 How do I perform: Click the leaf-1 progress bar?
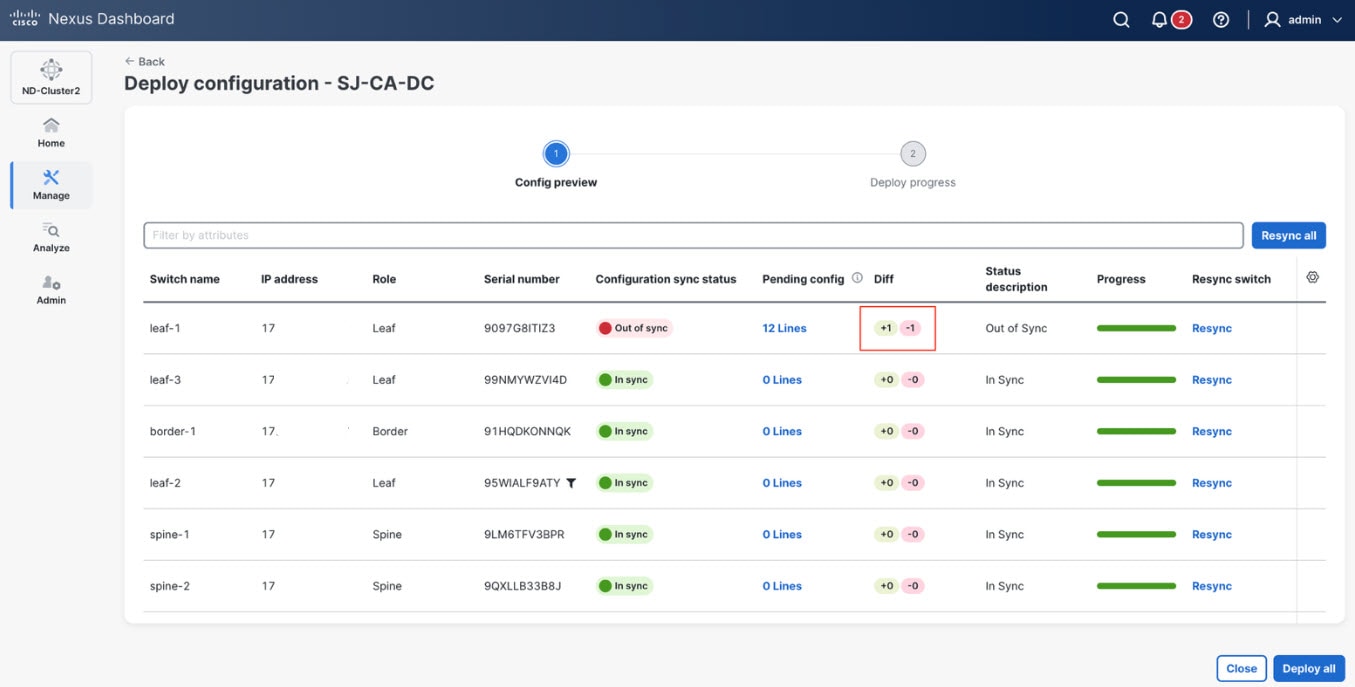point(1136,328)
